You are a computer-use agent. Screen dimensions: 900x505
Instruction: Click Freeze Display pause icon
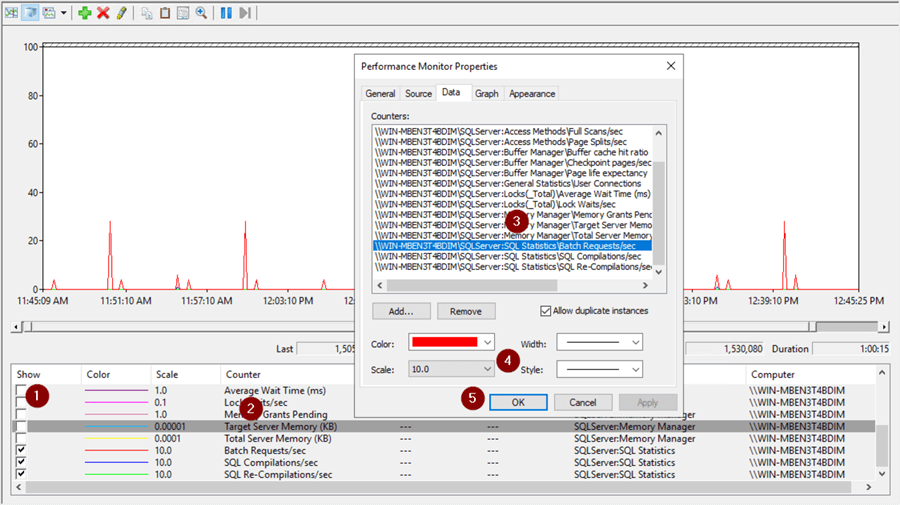(227, 13)
